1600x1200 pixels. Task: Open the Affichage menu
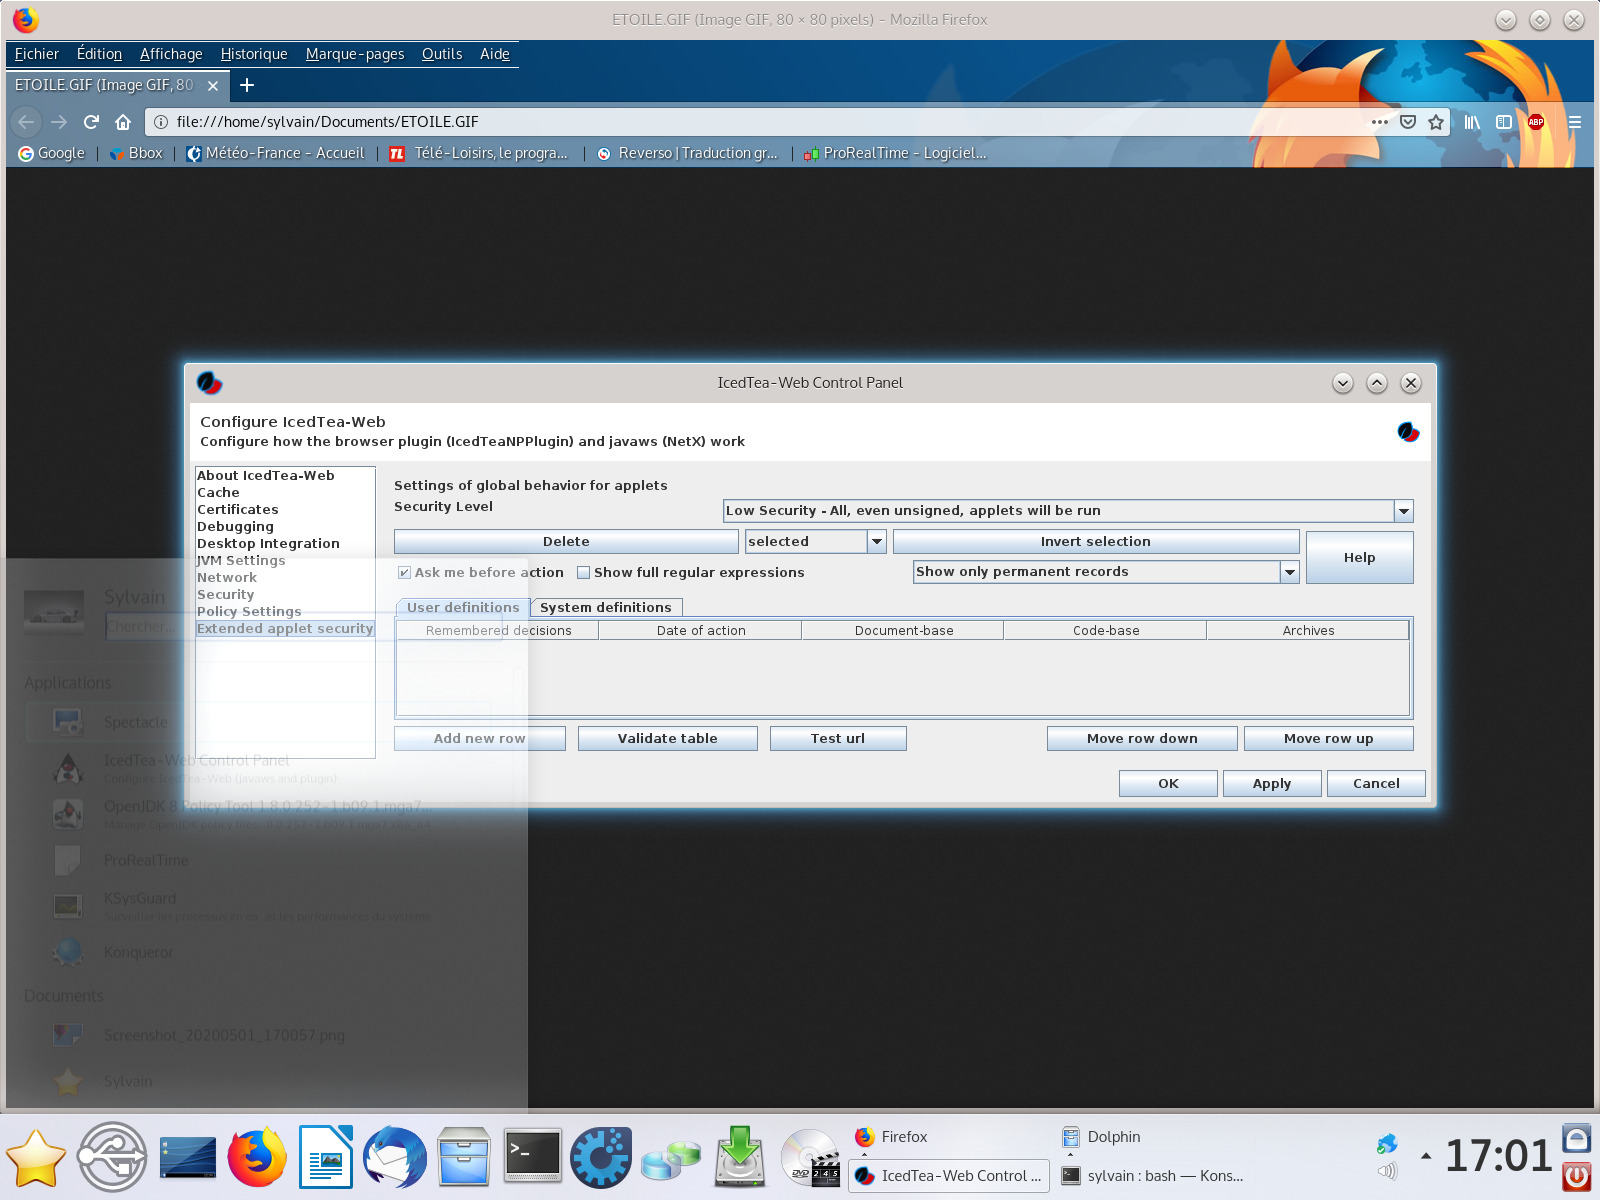click(x=171, y=54)
